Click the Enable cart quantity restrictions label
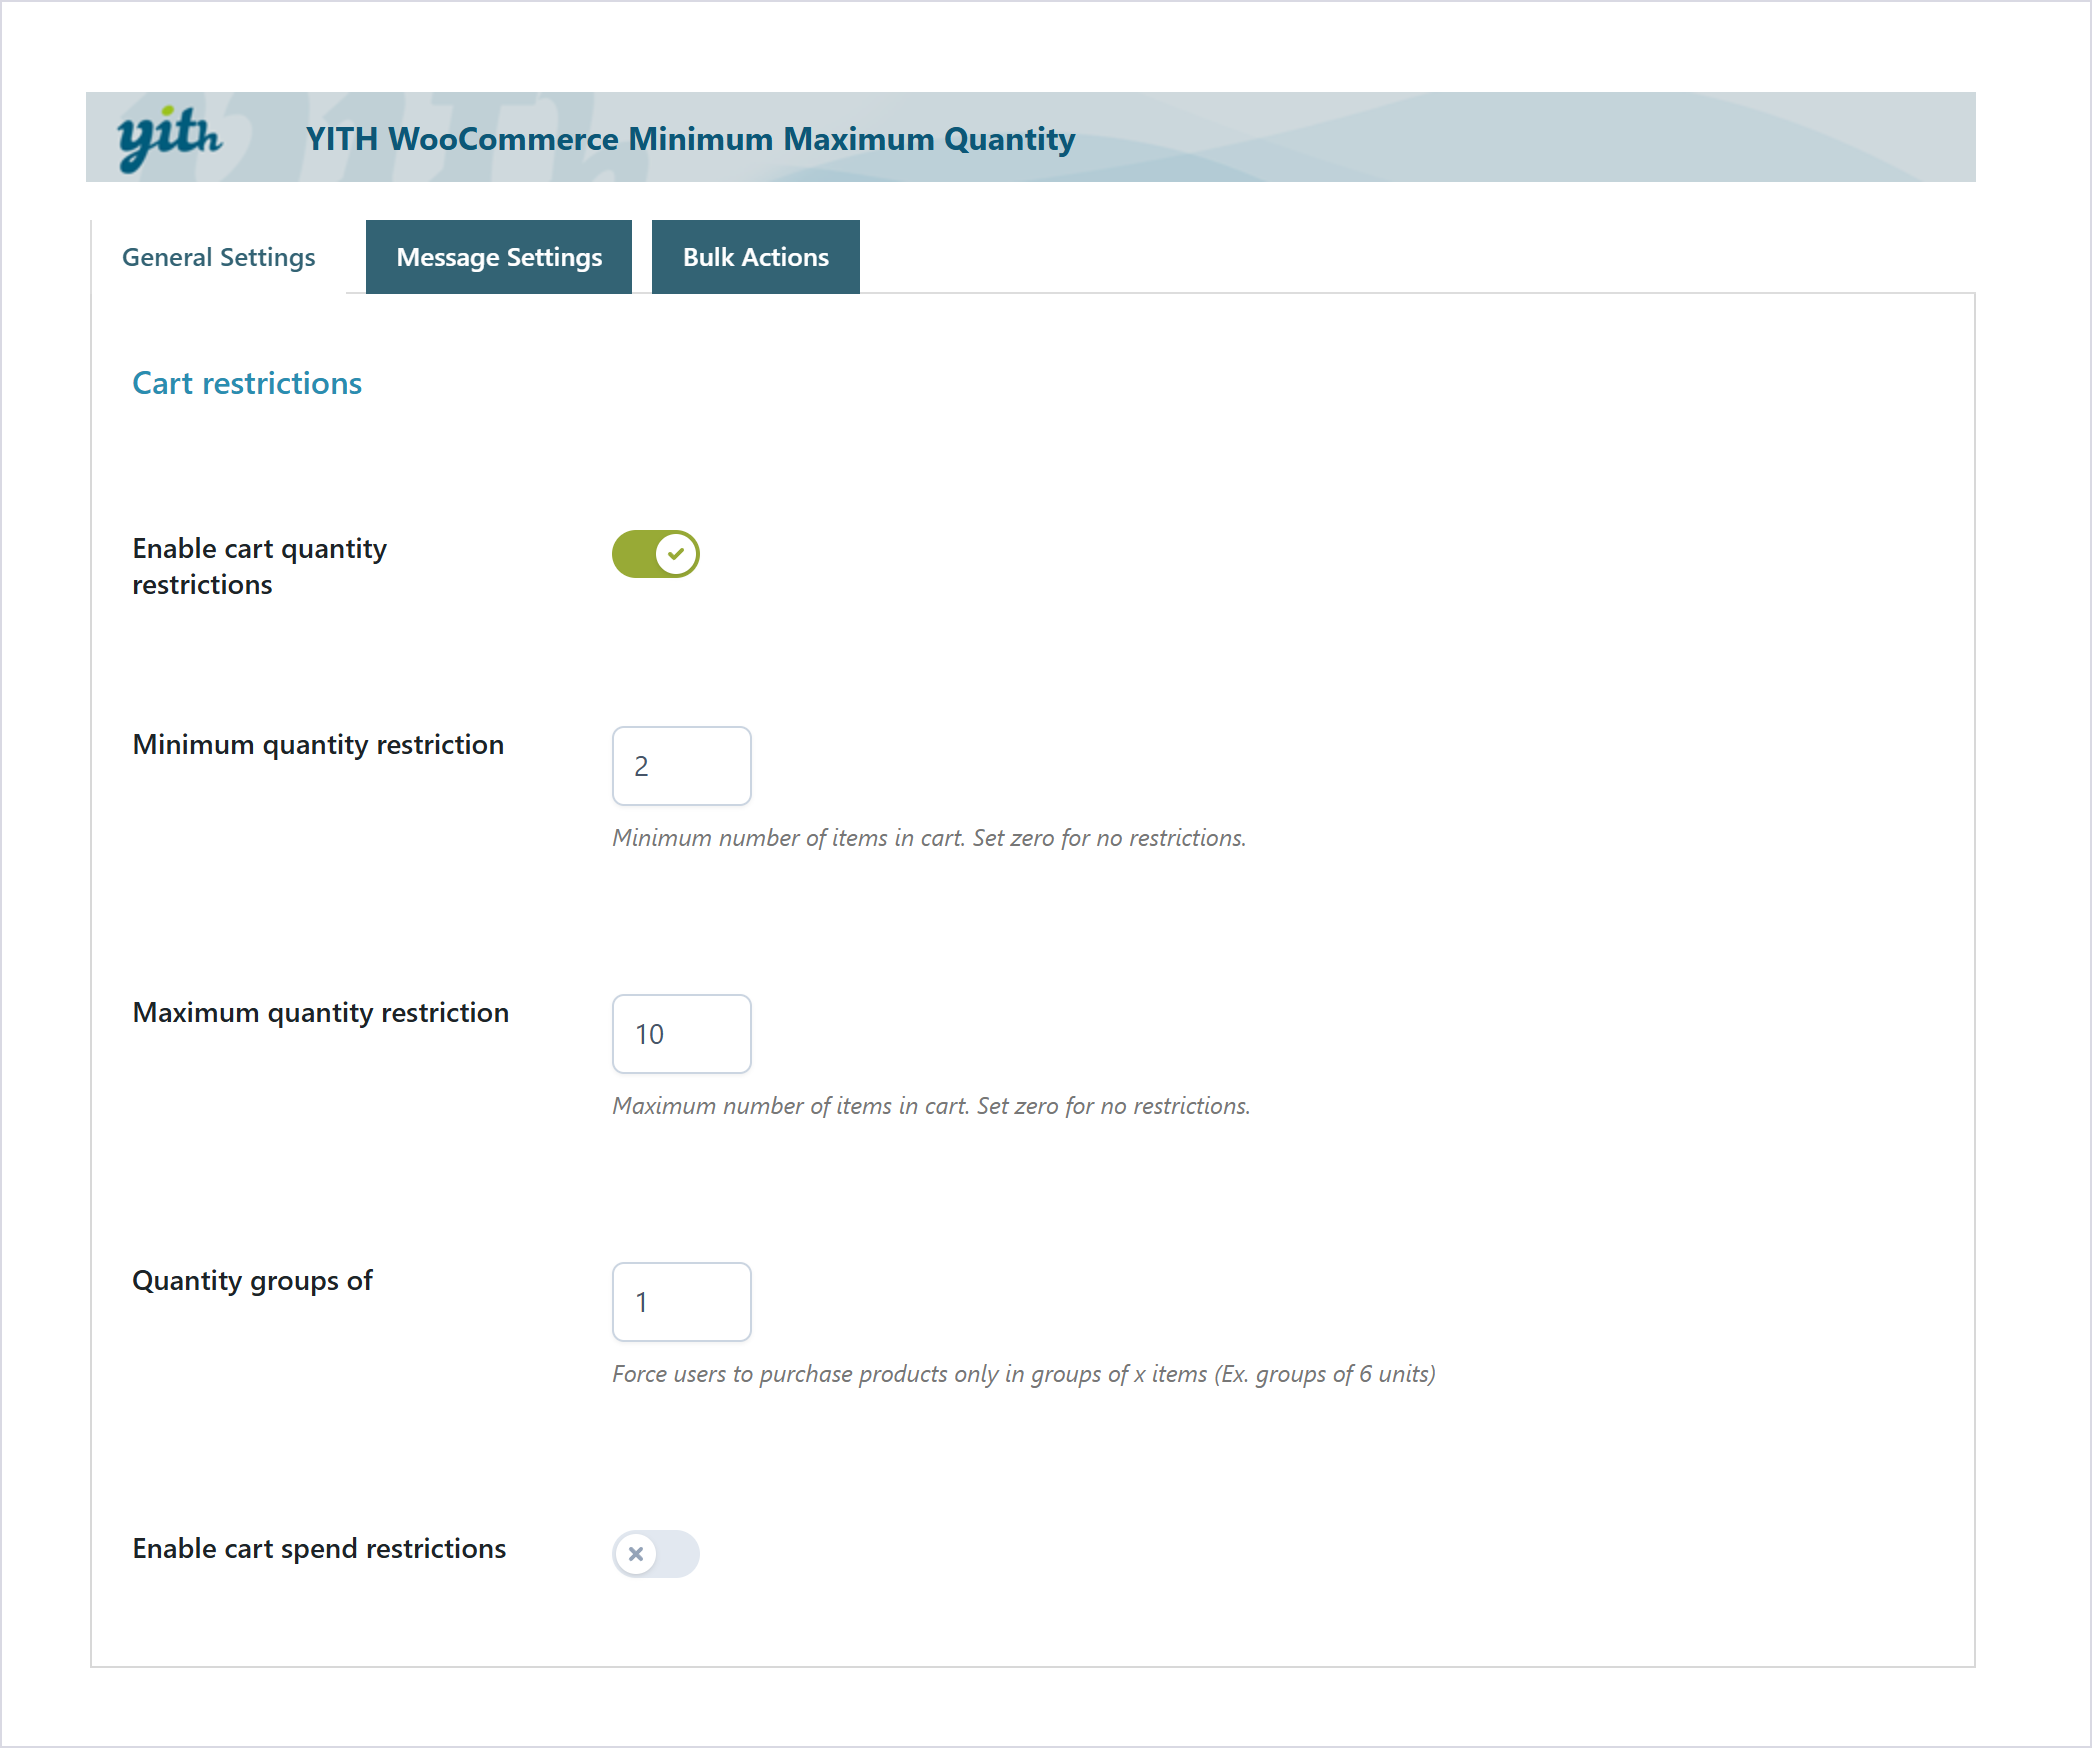Screen dimensions: 2092x1748 (260, 566)
